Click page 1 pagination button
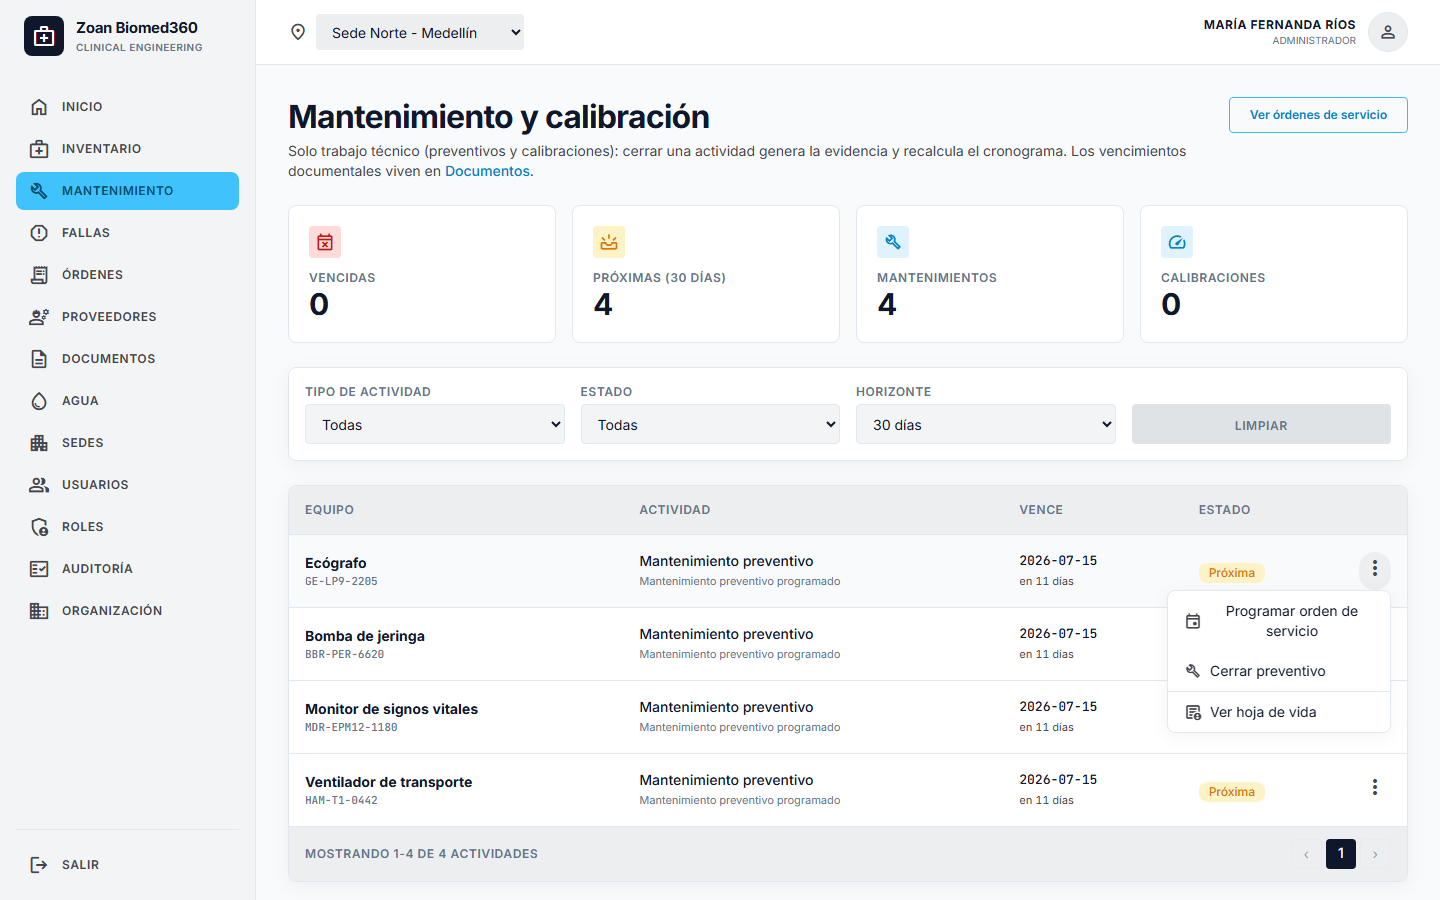The height and width of the screenshot is (900, 1440). coord(1341,854)
